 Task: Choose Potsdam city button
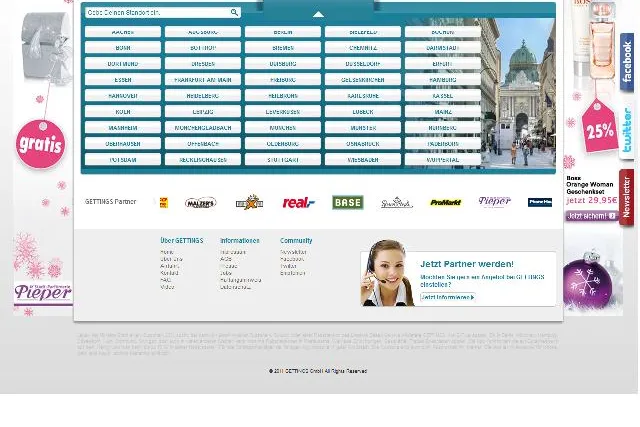click(123, 160)
